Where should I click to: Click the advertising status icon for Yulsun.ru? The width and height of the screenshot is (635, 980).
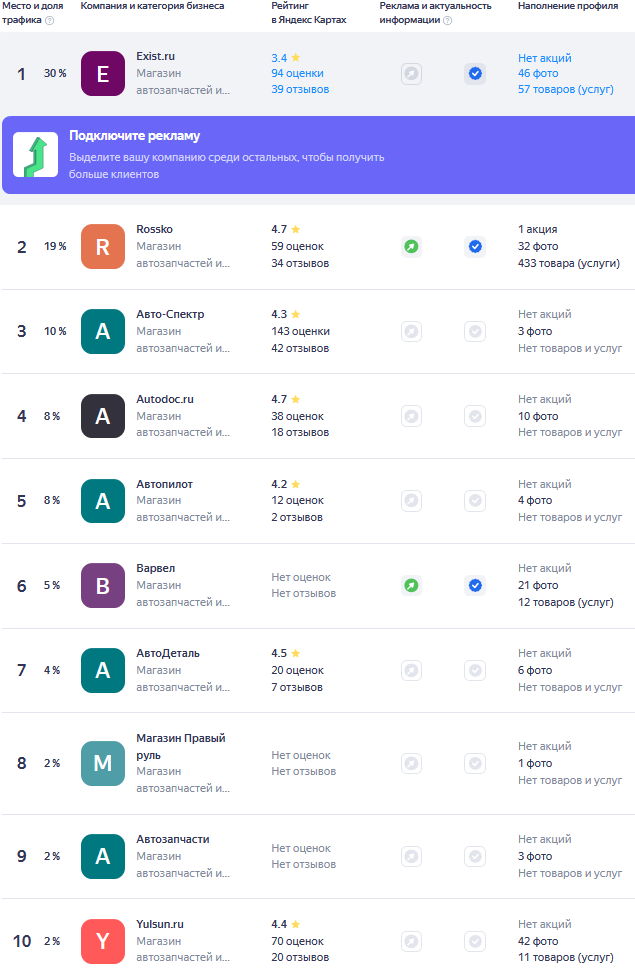(x=411, y=941)
